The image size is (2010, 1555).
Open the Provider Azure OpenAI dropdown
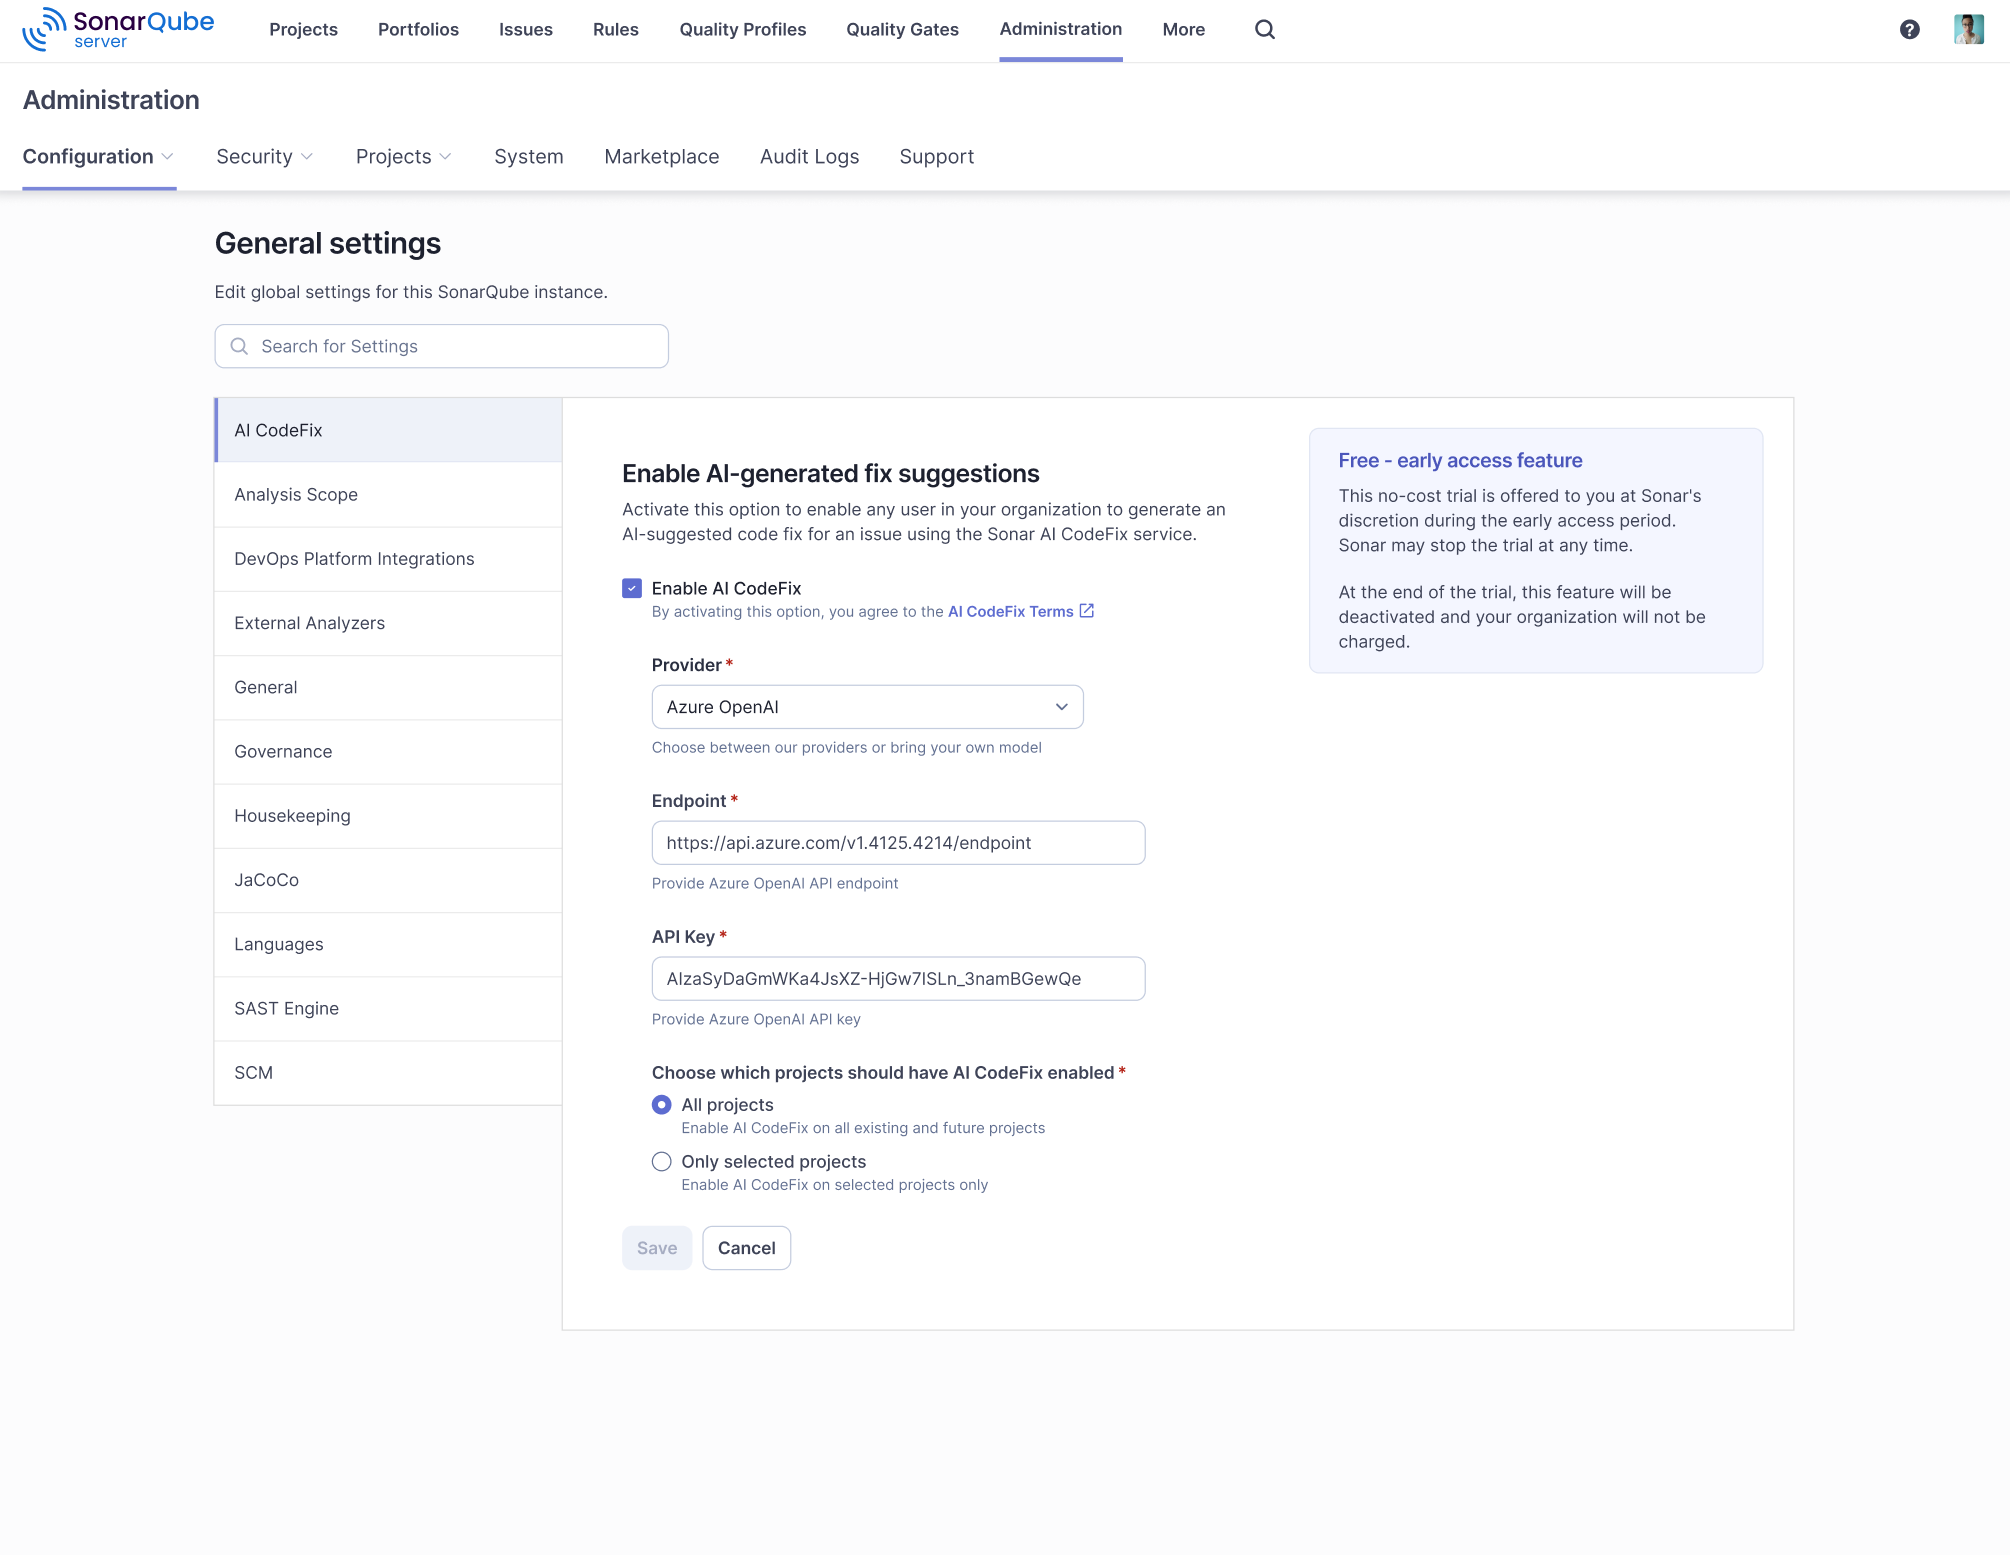tap(866, 707)
